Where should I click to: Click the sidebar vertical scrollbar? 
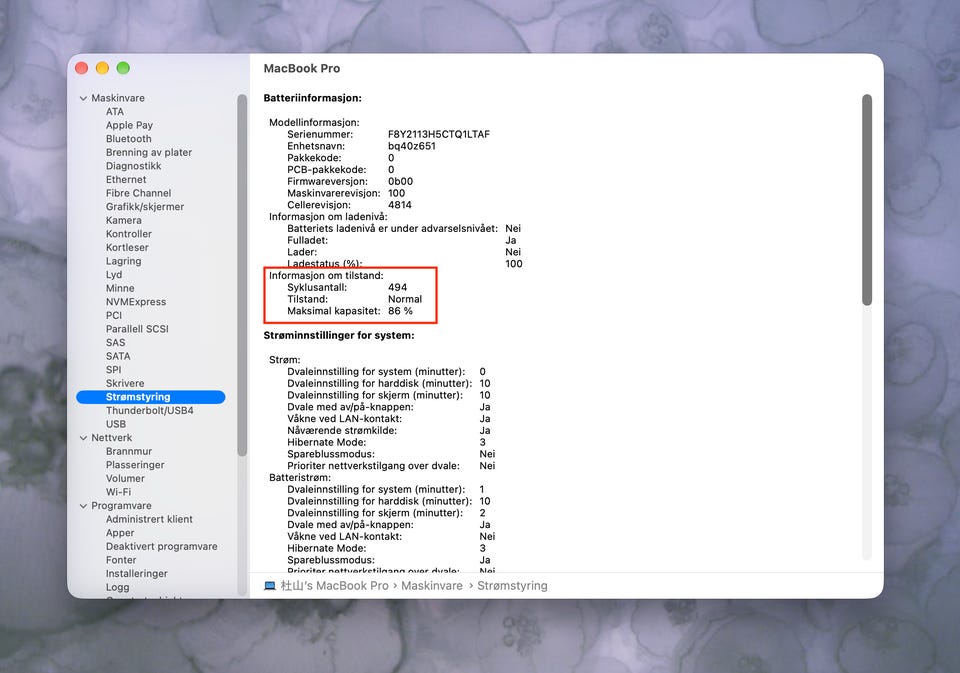click(242, 276)
